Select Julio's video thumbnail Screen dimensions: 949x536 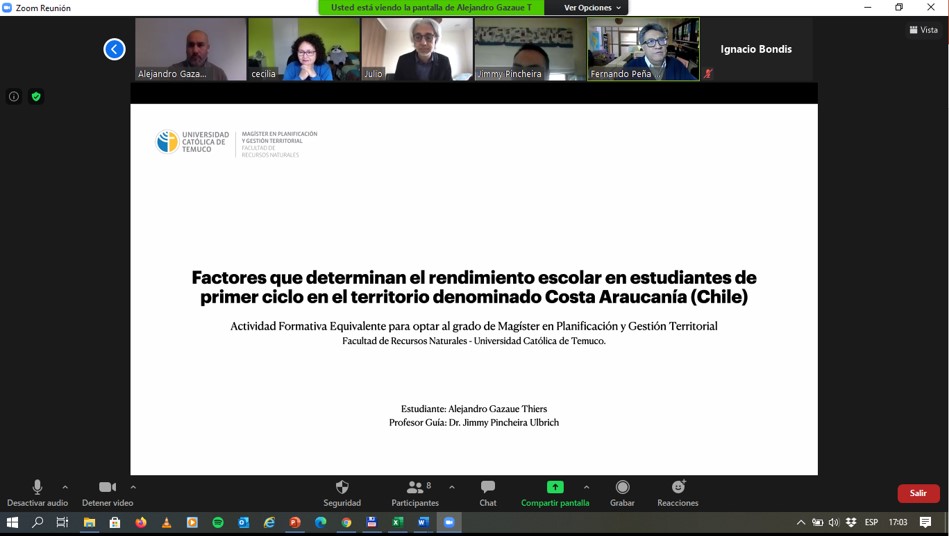pyautogui.click(x=417, y=49)
